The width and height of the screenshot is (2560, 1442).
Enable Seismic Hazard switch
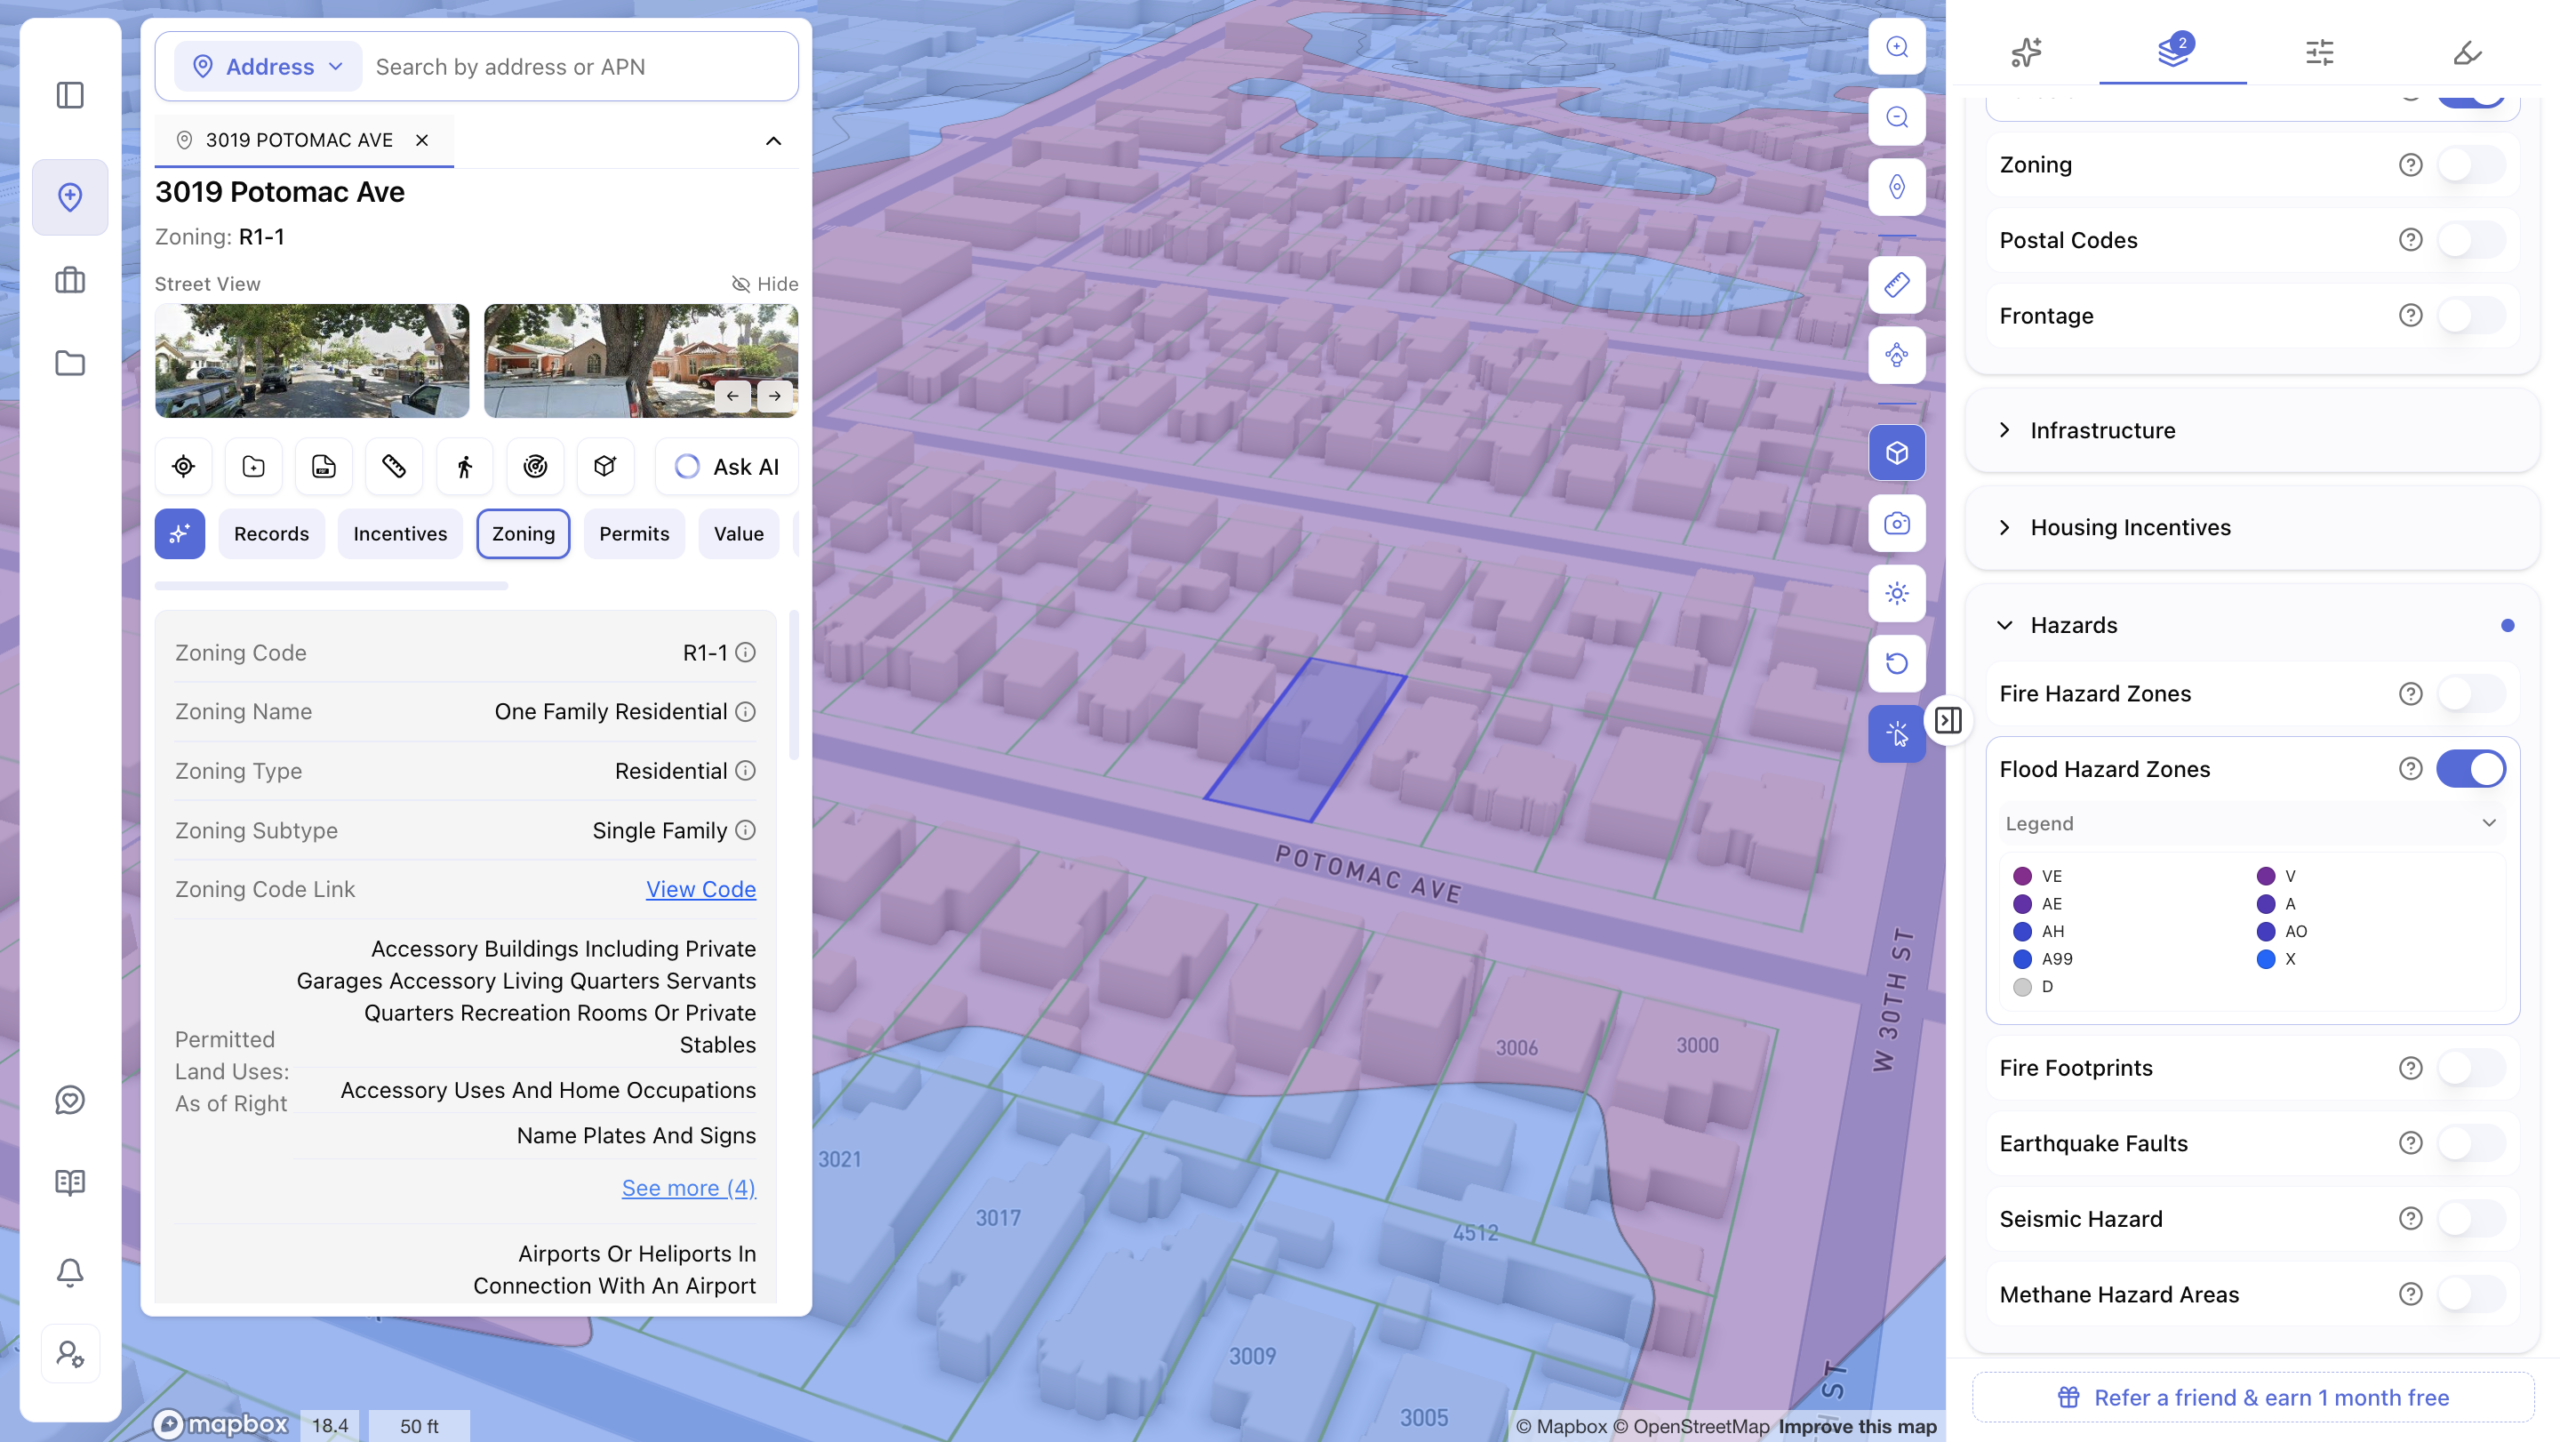[x=2471, y=1219]
